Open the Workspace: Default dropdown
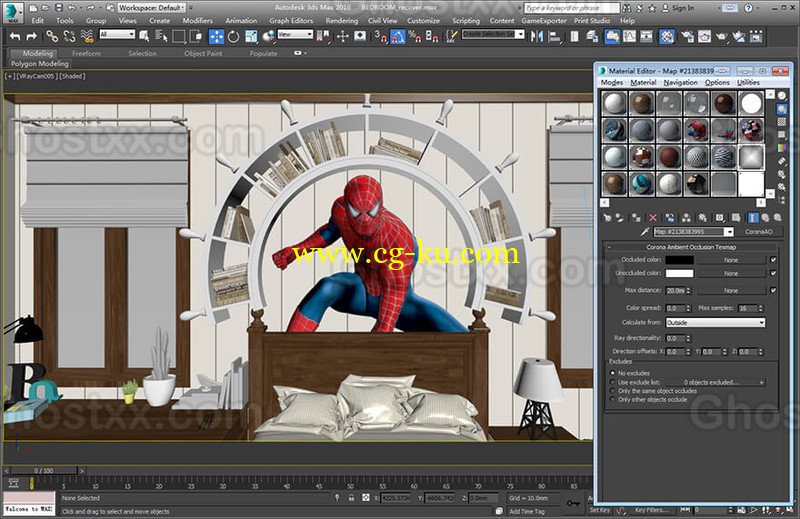Image resolution: width=800 pixels, height=519 pixels. coord(152,8)
